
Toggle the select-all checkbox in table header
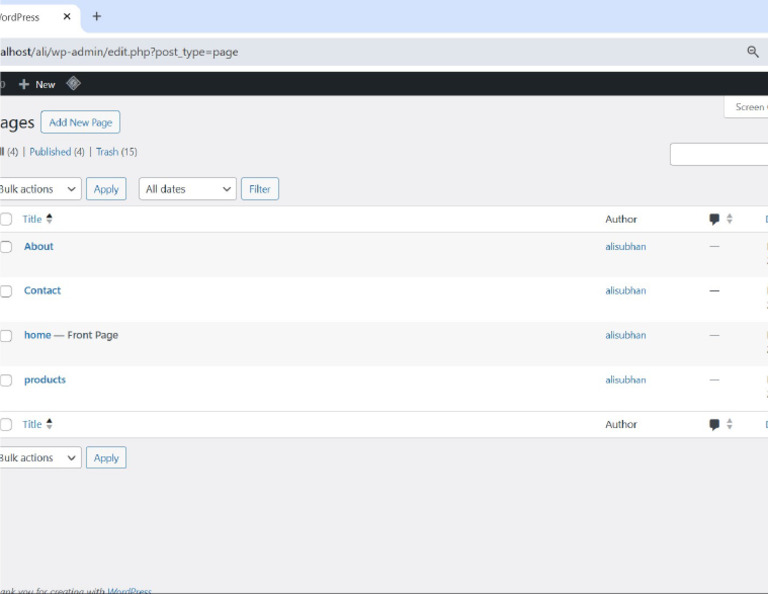6,219
